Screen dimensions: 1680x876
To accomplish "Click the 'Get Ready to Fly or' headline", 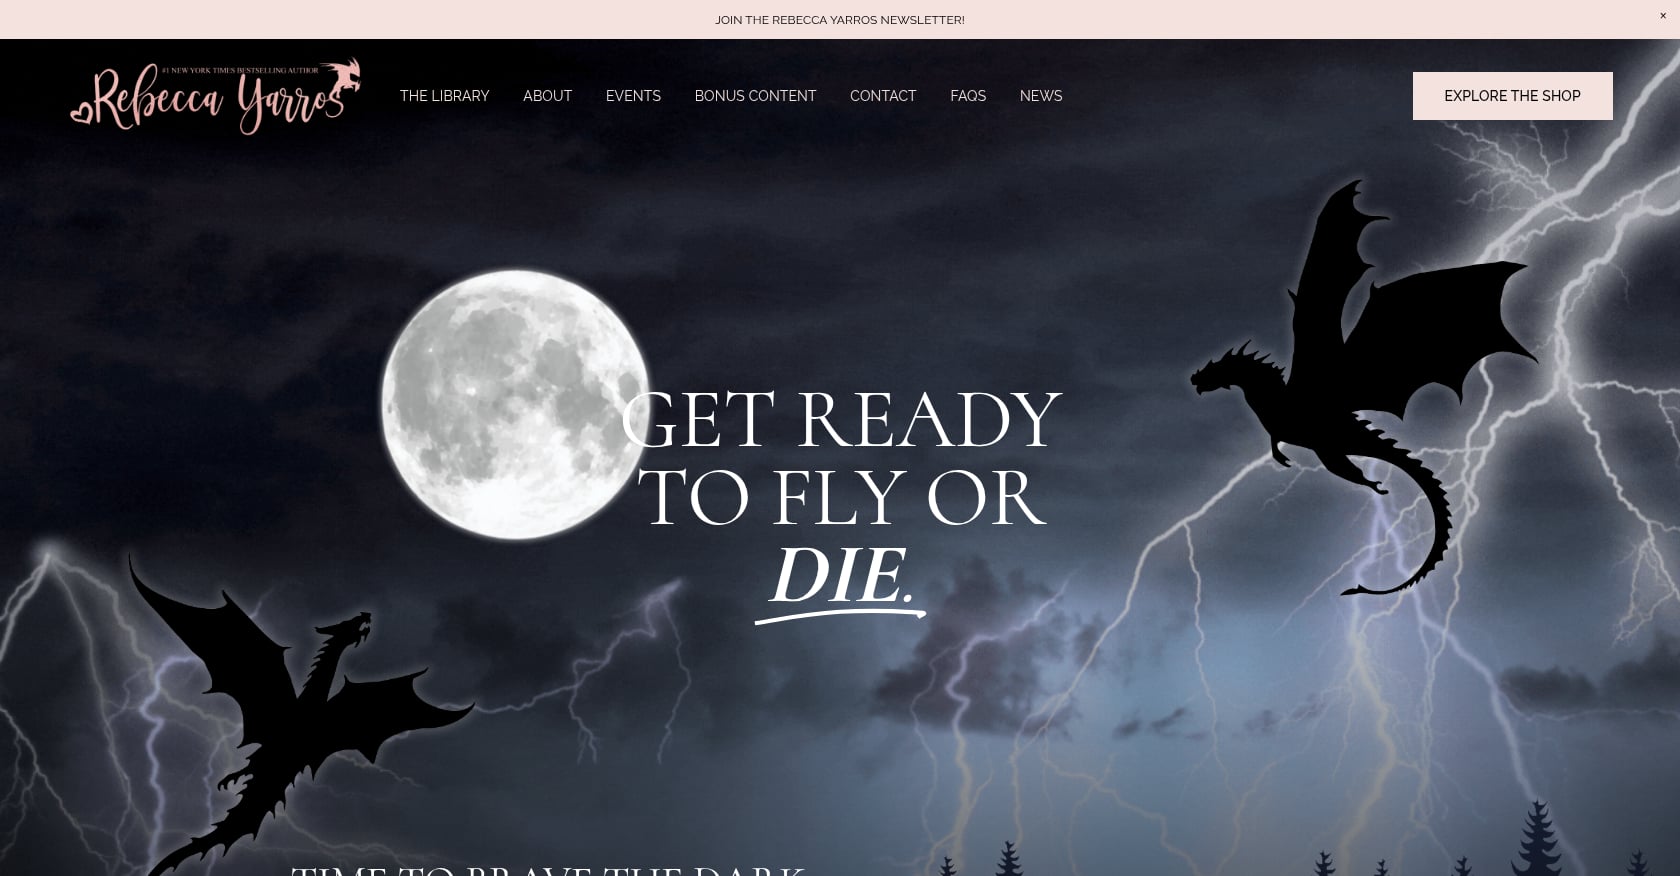I will (840, 458).
